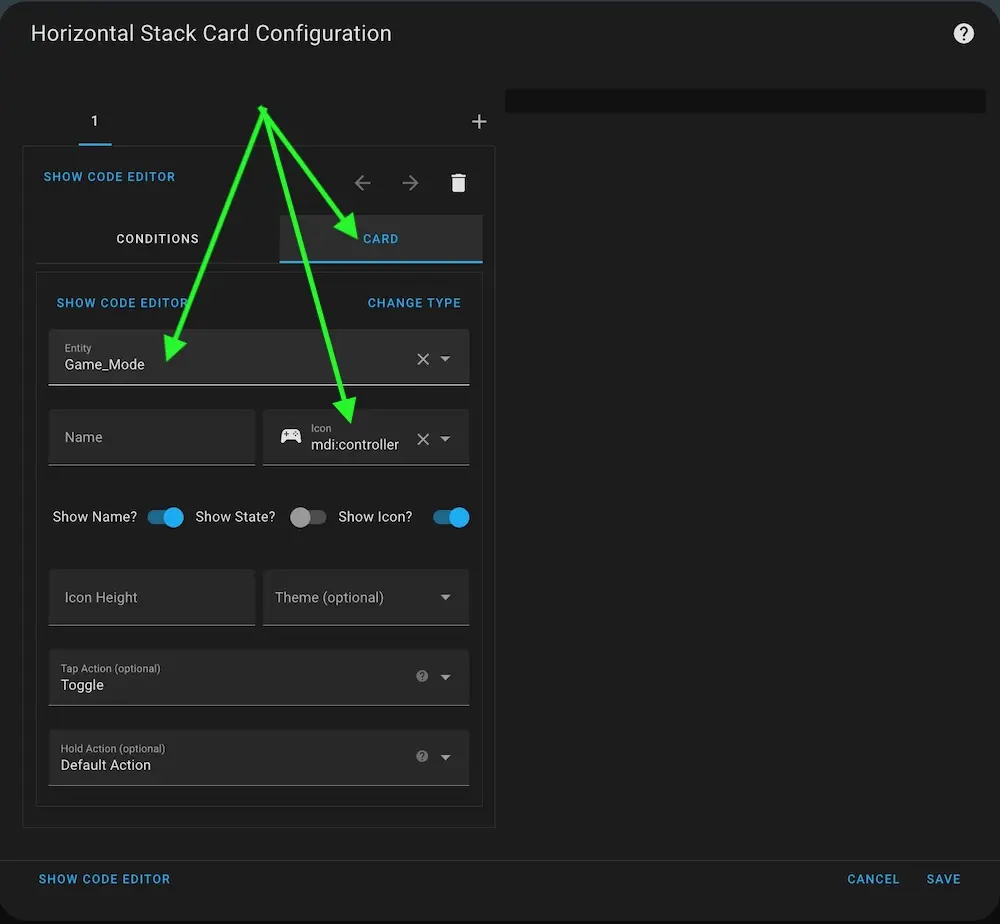Cancel the card configuration dialog
The image size is (1000, 924).
[x=873, y=879]
